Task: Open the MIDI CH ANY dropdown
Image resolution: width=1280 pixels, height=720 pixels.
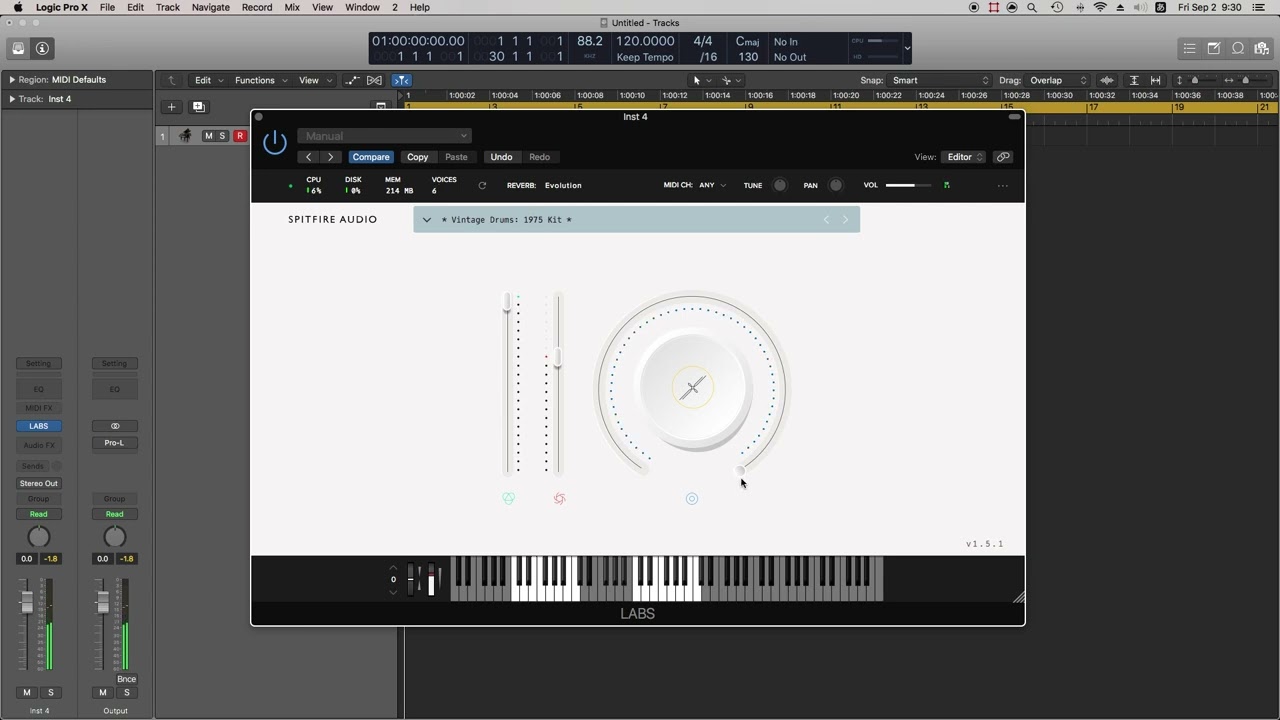Action: [x=713, y=185]
